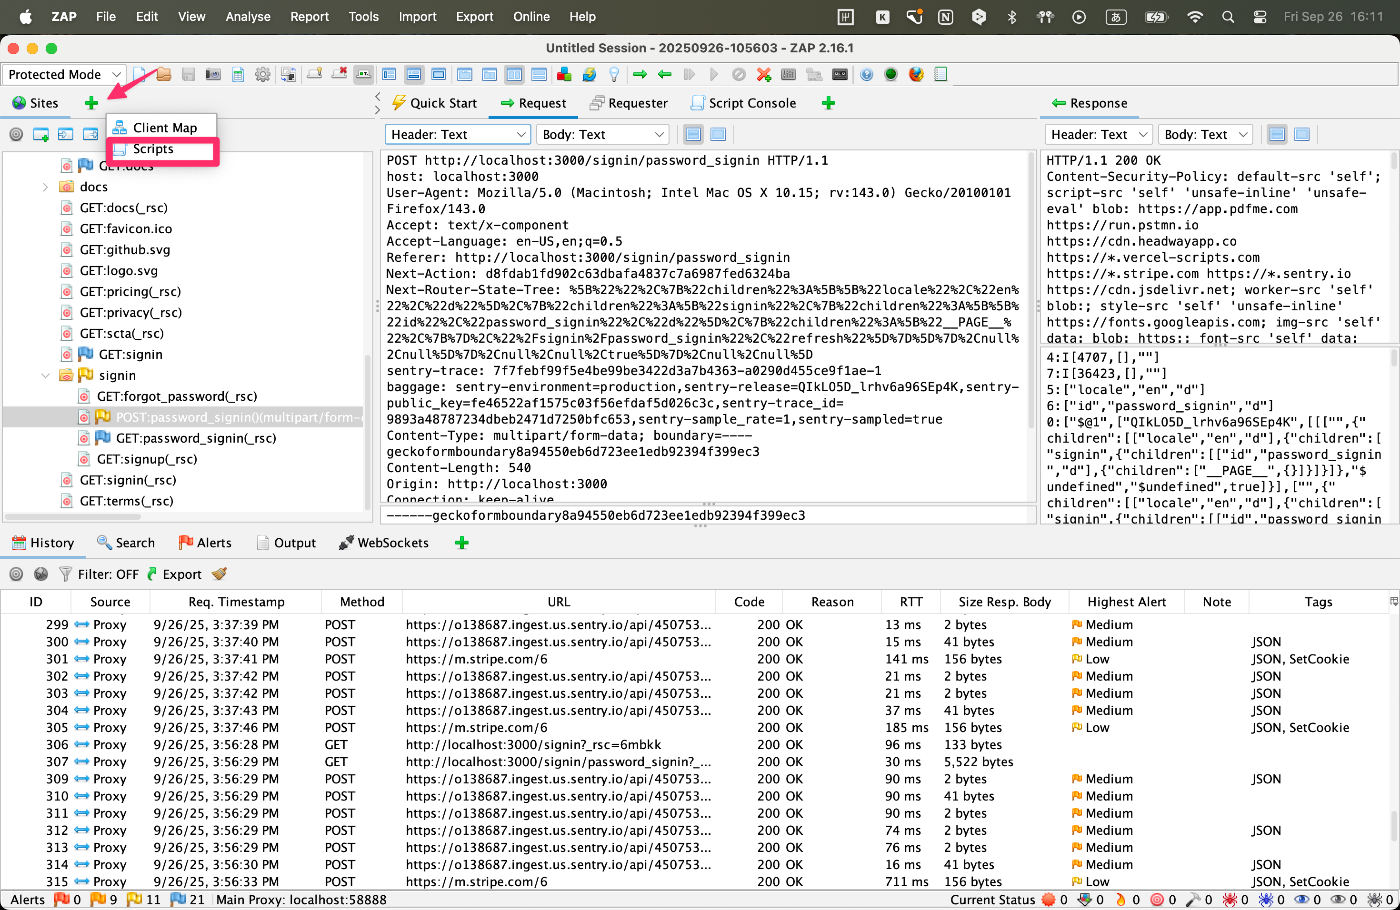Select GET:pricing(_rsc) tree node
This screenshot has width=1400, height=910.
point(130,292)
